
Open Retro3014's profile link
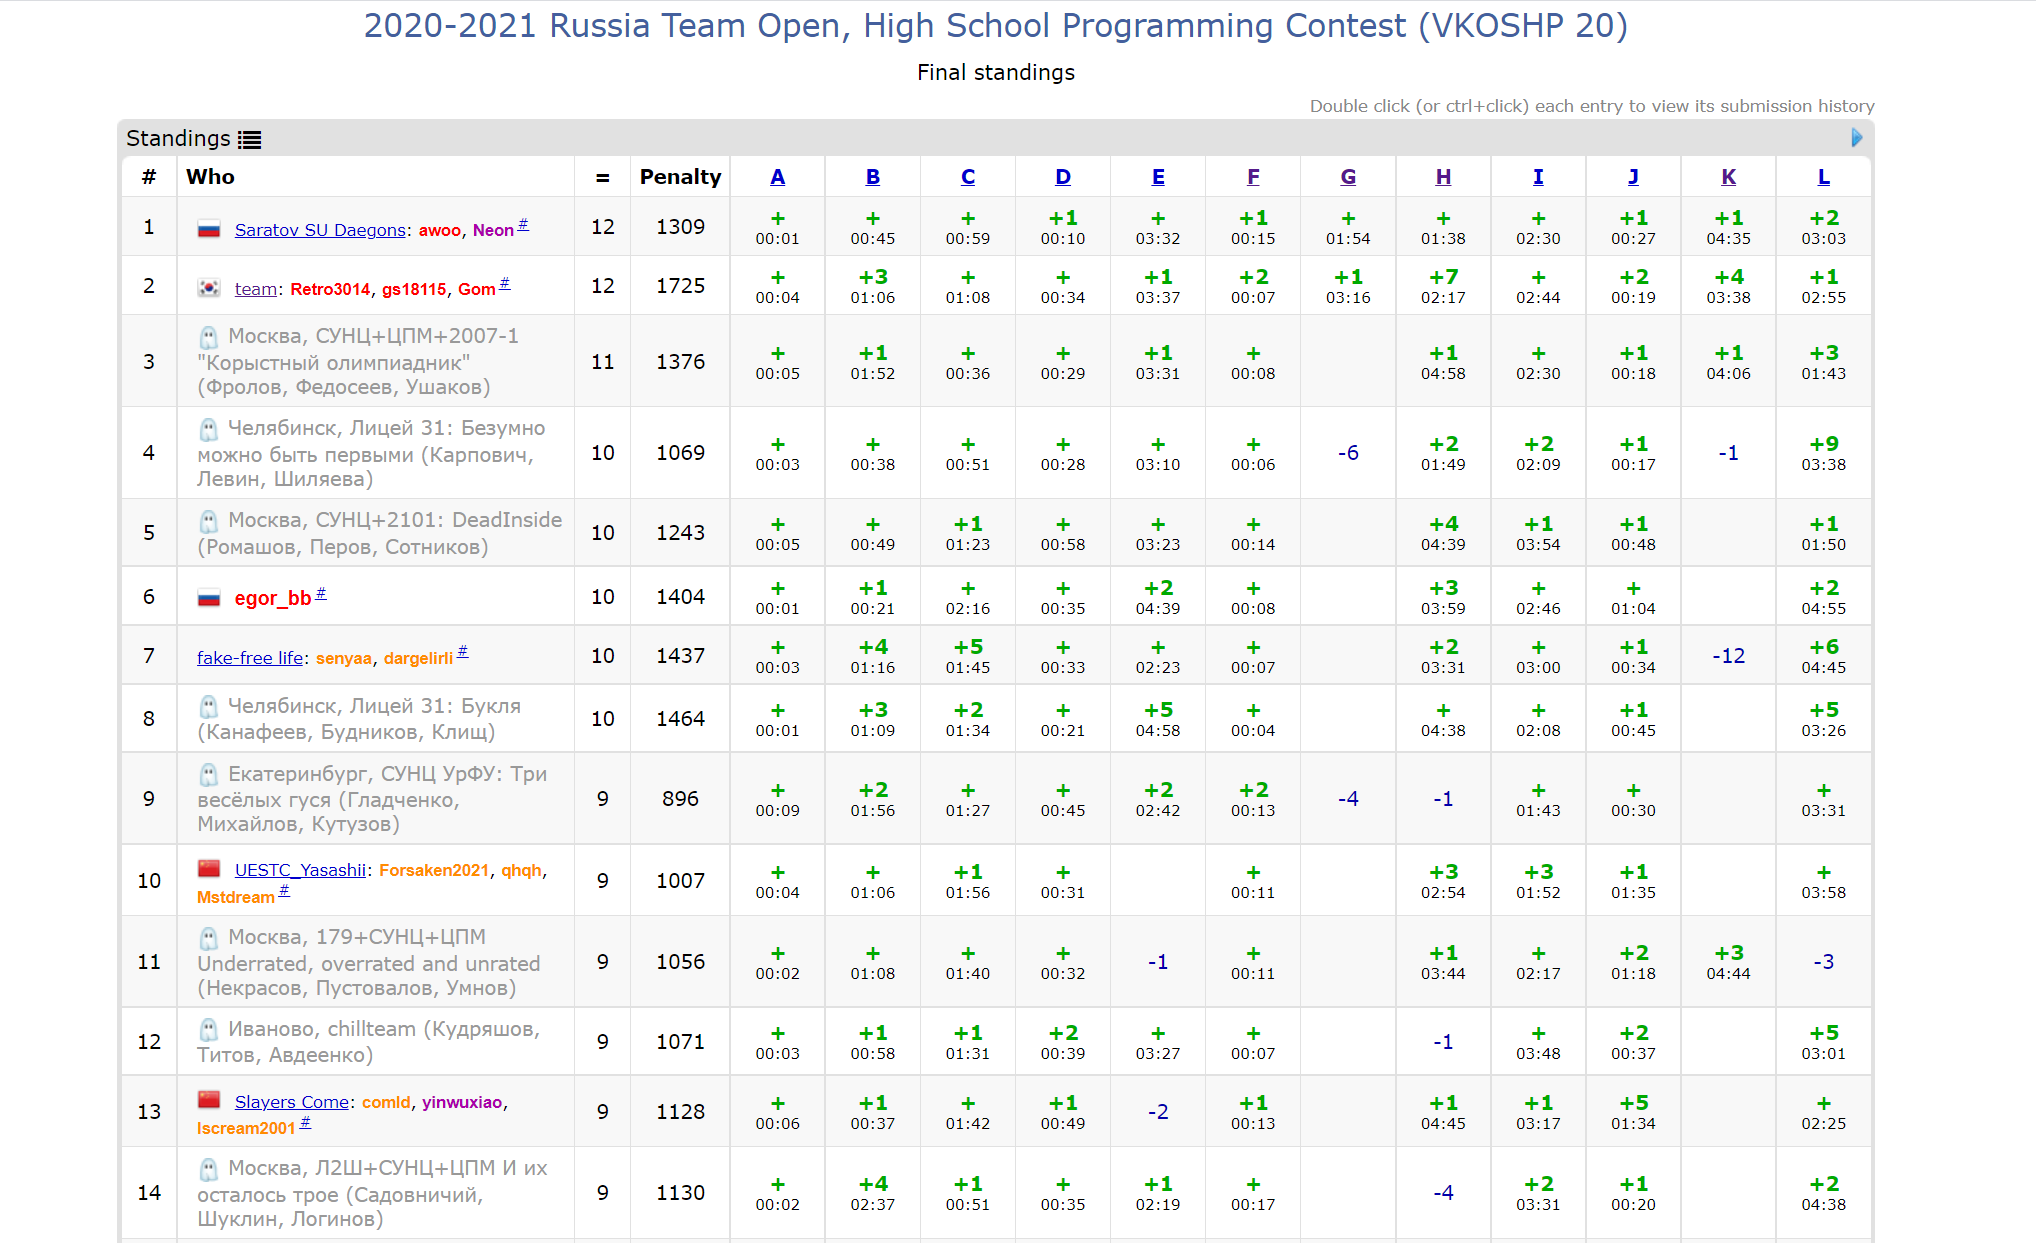[330, 289]
